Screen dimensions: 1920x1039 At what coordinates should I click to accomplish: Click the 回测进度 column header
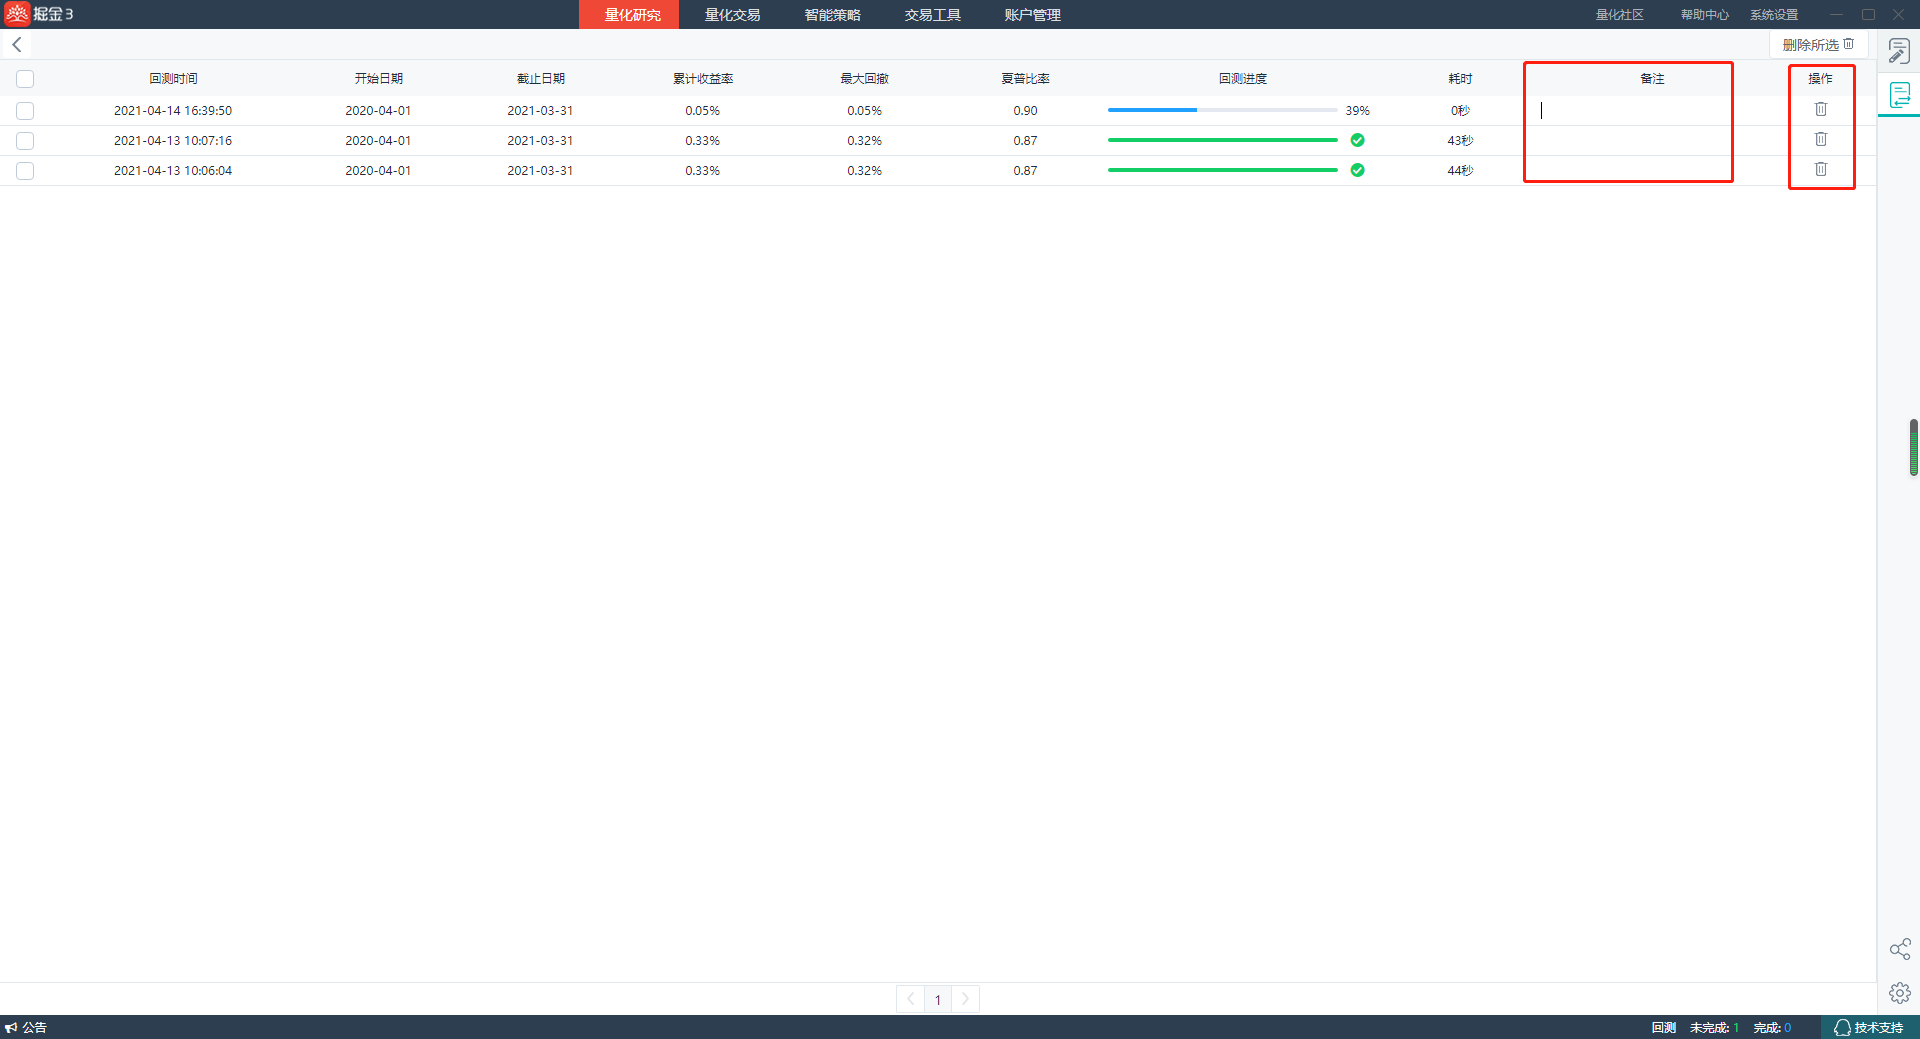[1242, 79]
